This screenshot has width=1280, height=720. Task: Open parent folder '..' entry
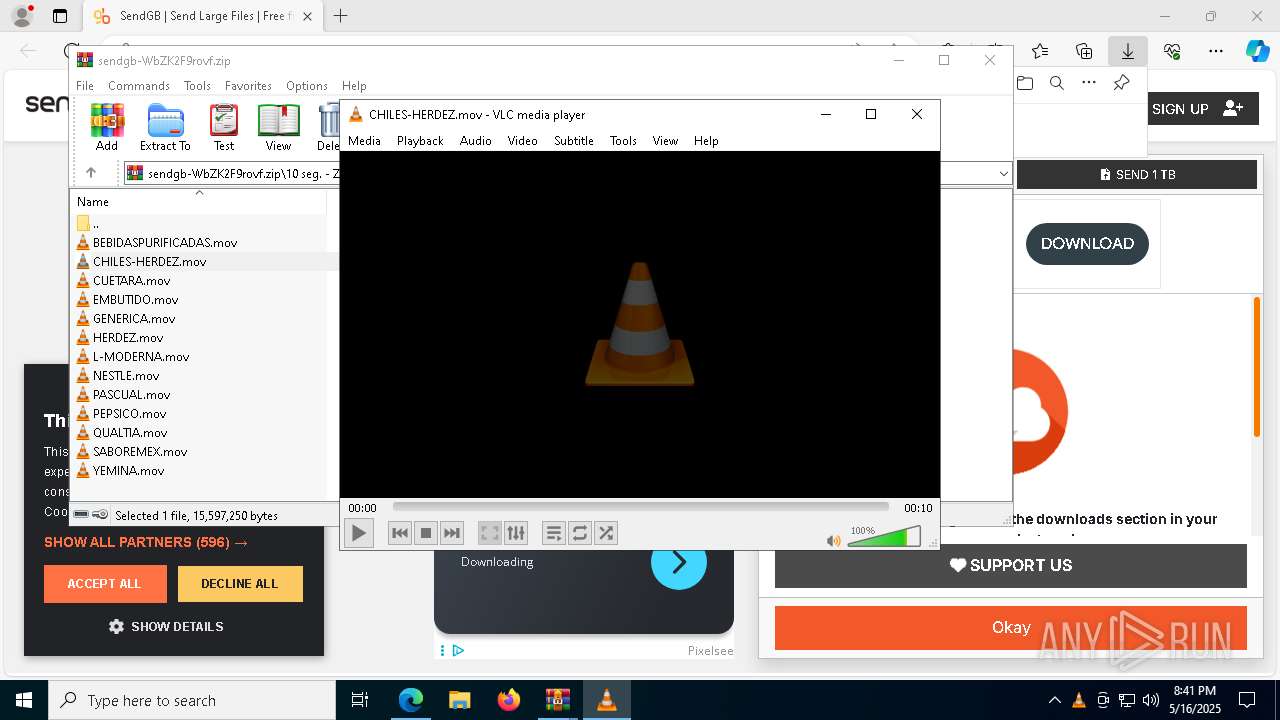[x=88, y=224]
